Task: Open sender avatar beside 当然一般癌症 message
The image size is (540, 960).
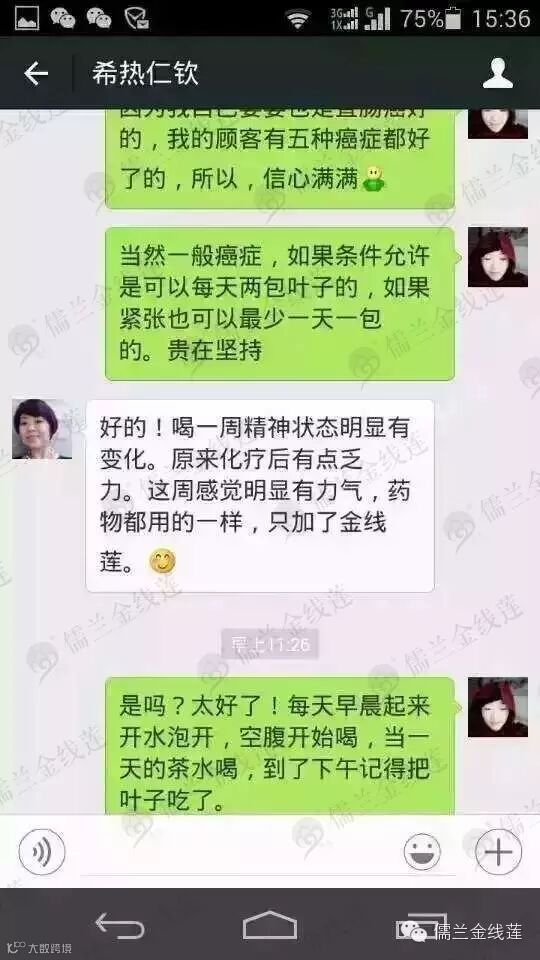Action: coord(498,257)
